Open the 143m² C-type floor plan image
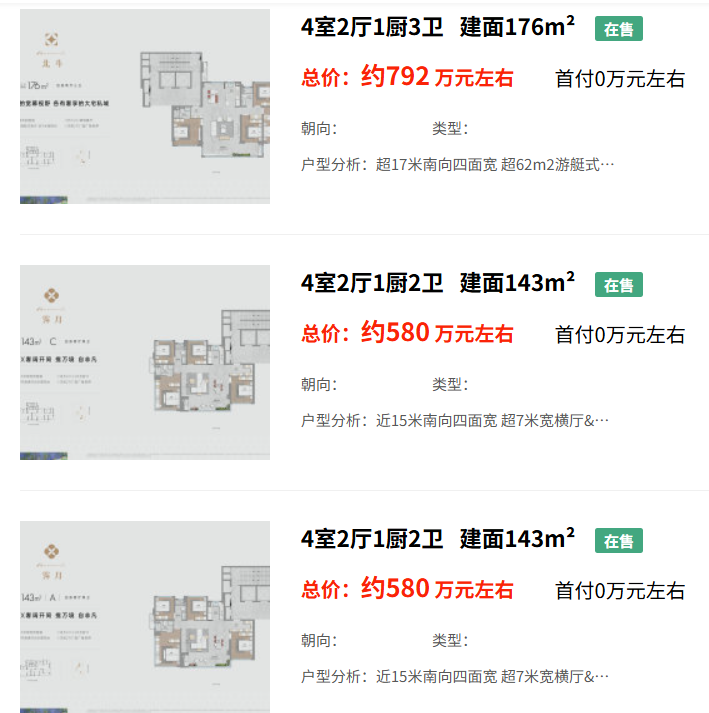The image size is (709, 713). (x=145, y=362)
